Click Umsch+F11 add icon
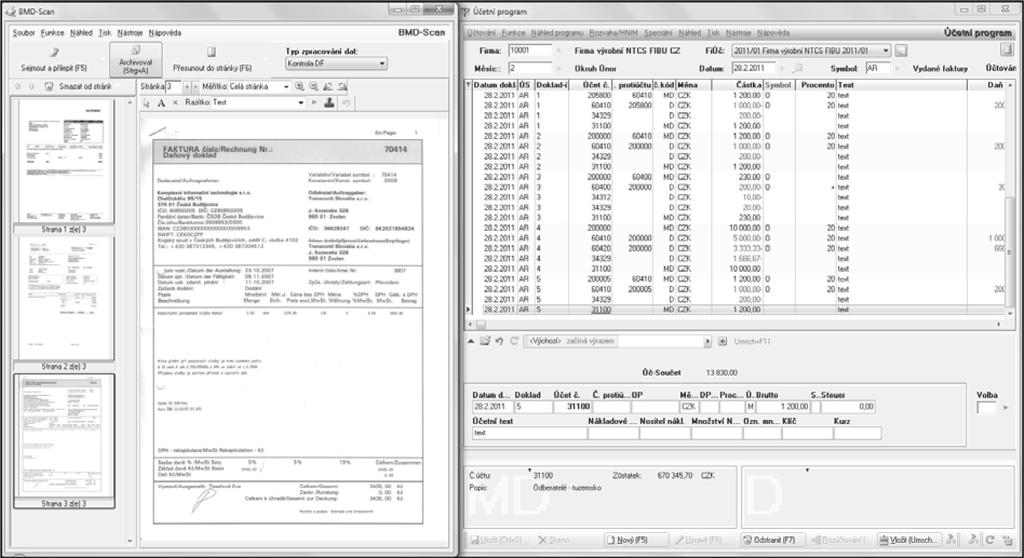Image resolution: width=1024 pixels, height=558 pixels. 722,341
